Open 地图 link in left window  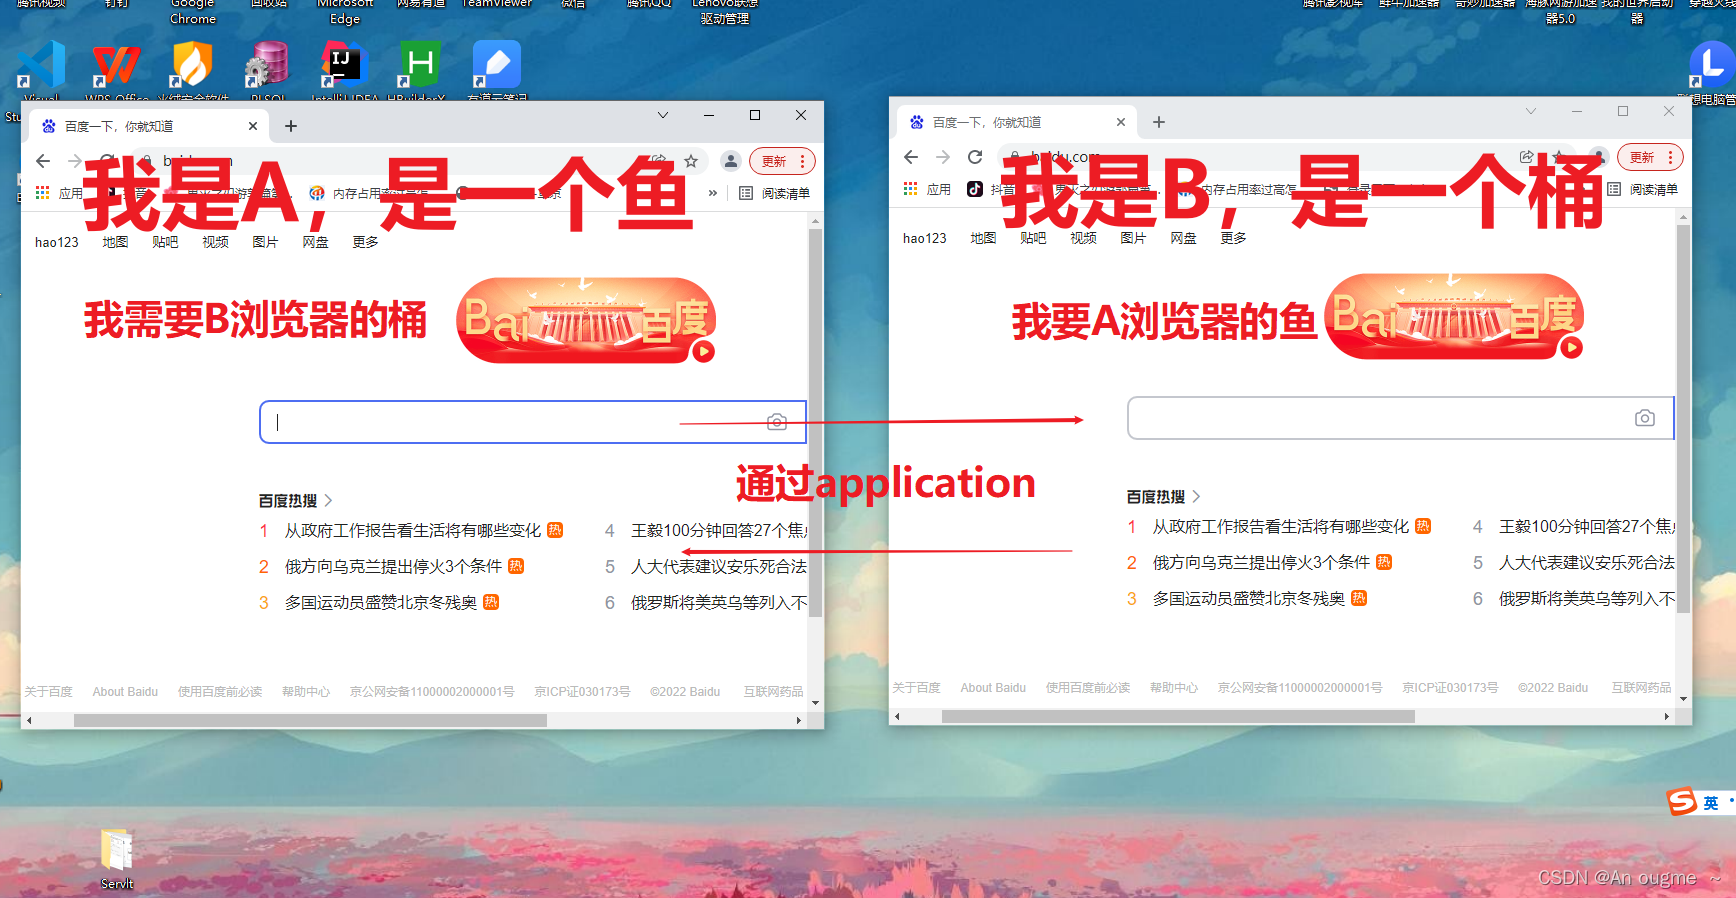click(x=115, y=242)
